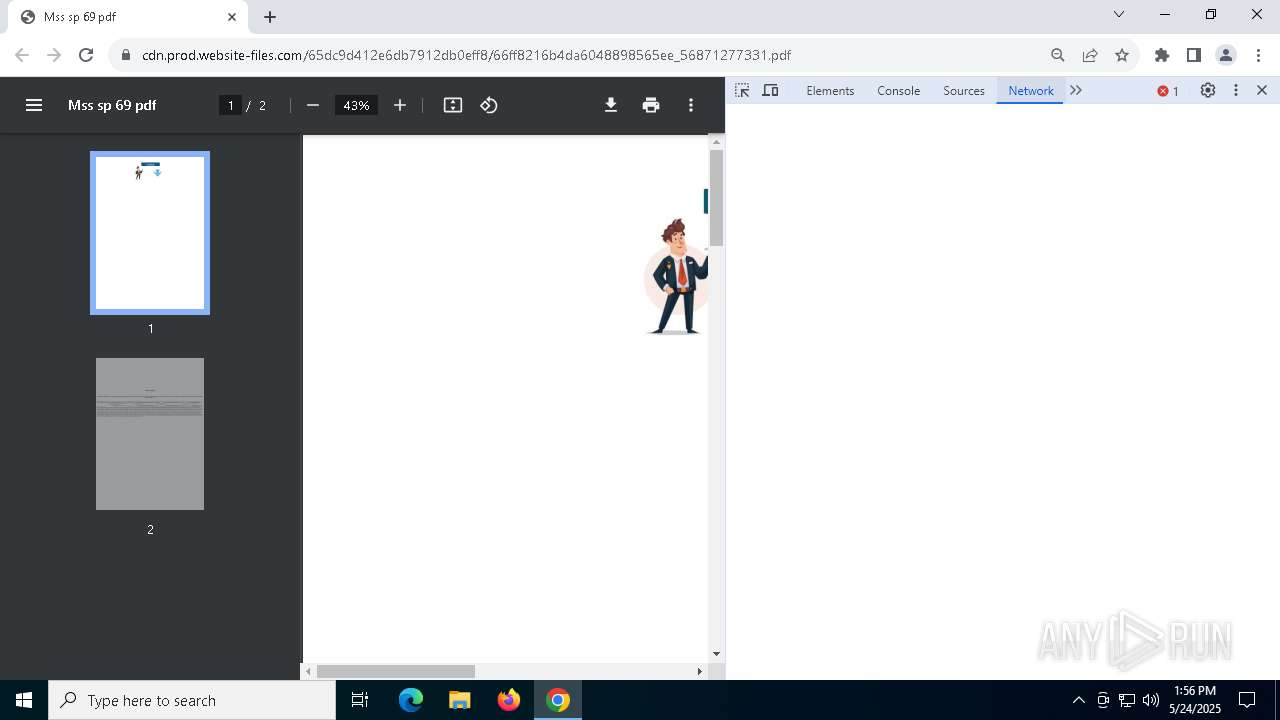The height and width of the screenshot is (720, 1280).
Task: Expand more DevTools tabs chevron
Action: pyautogui.click(x=1076, y=90)
